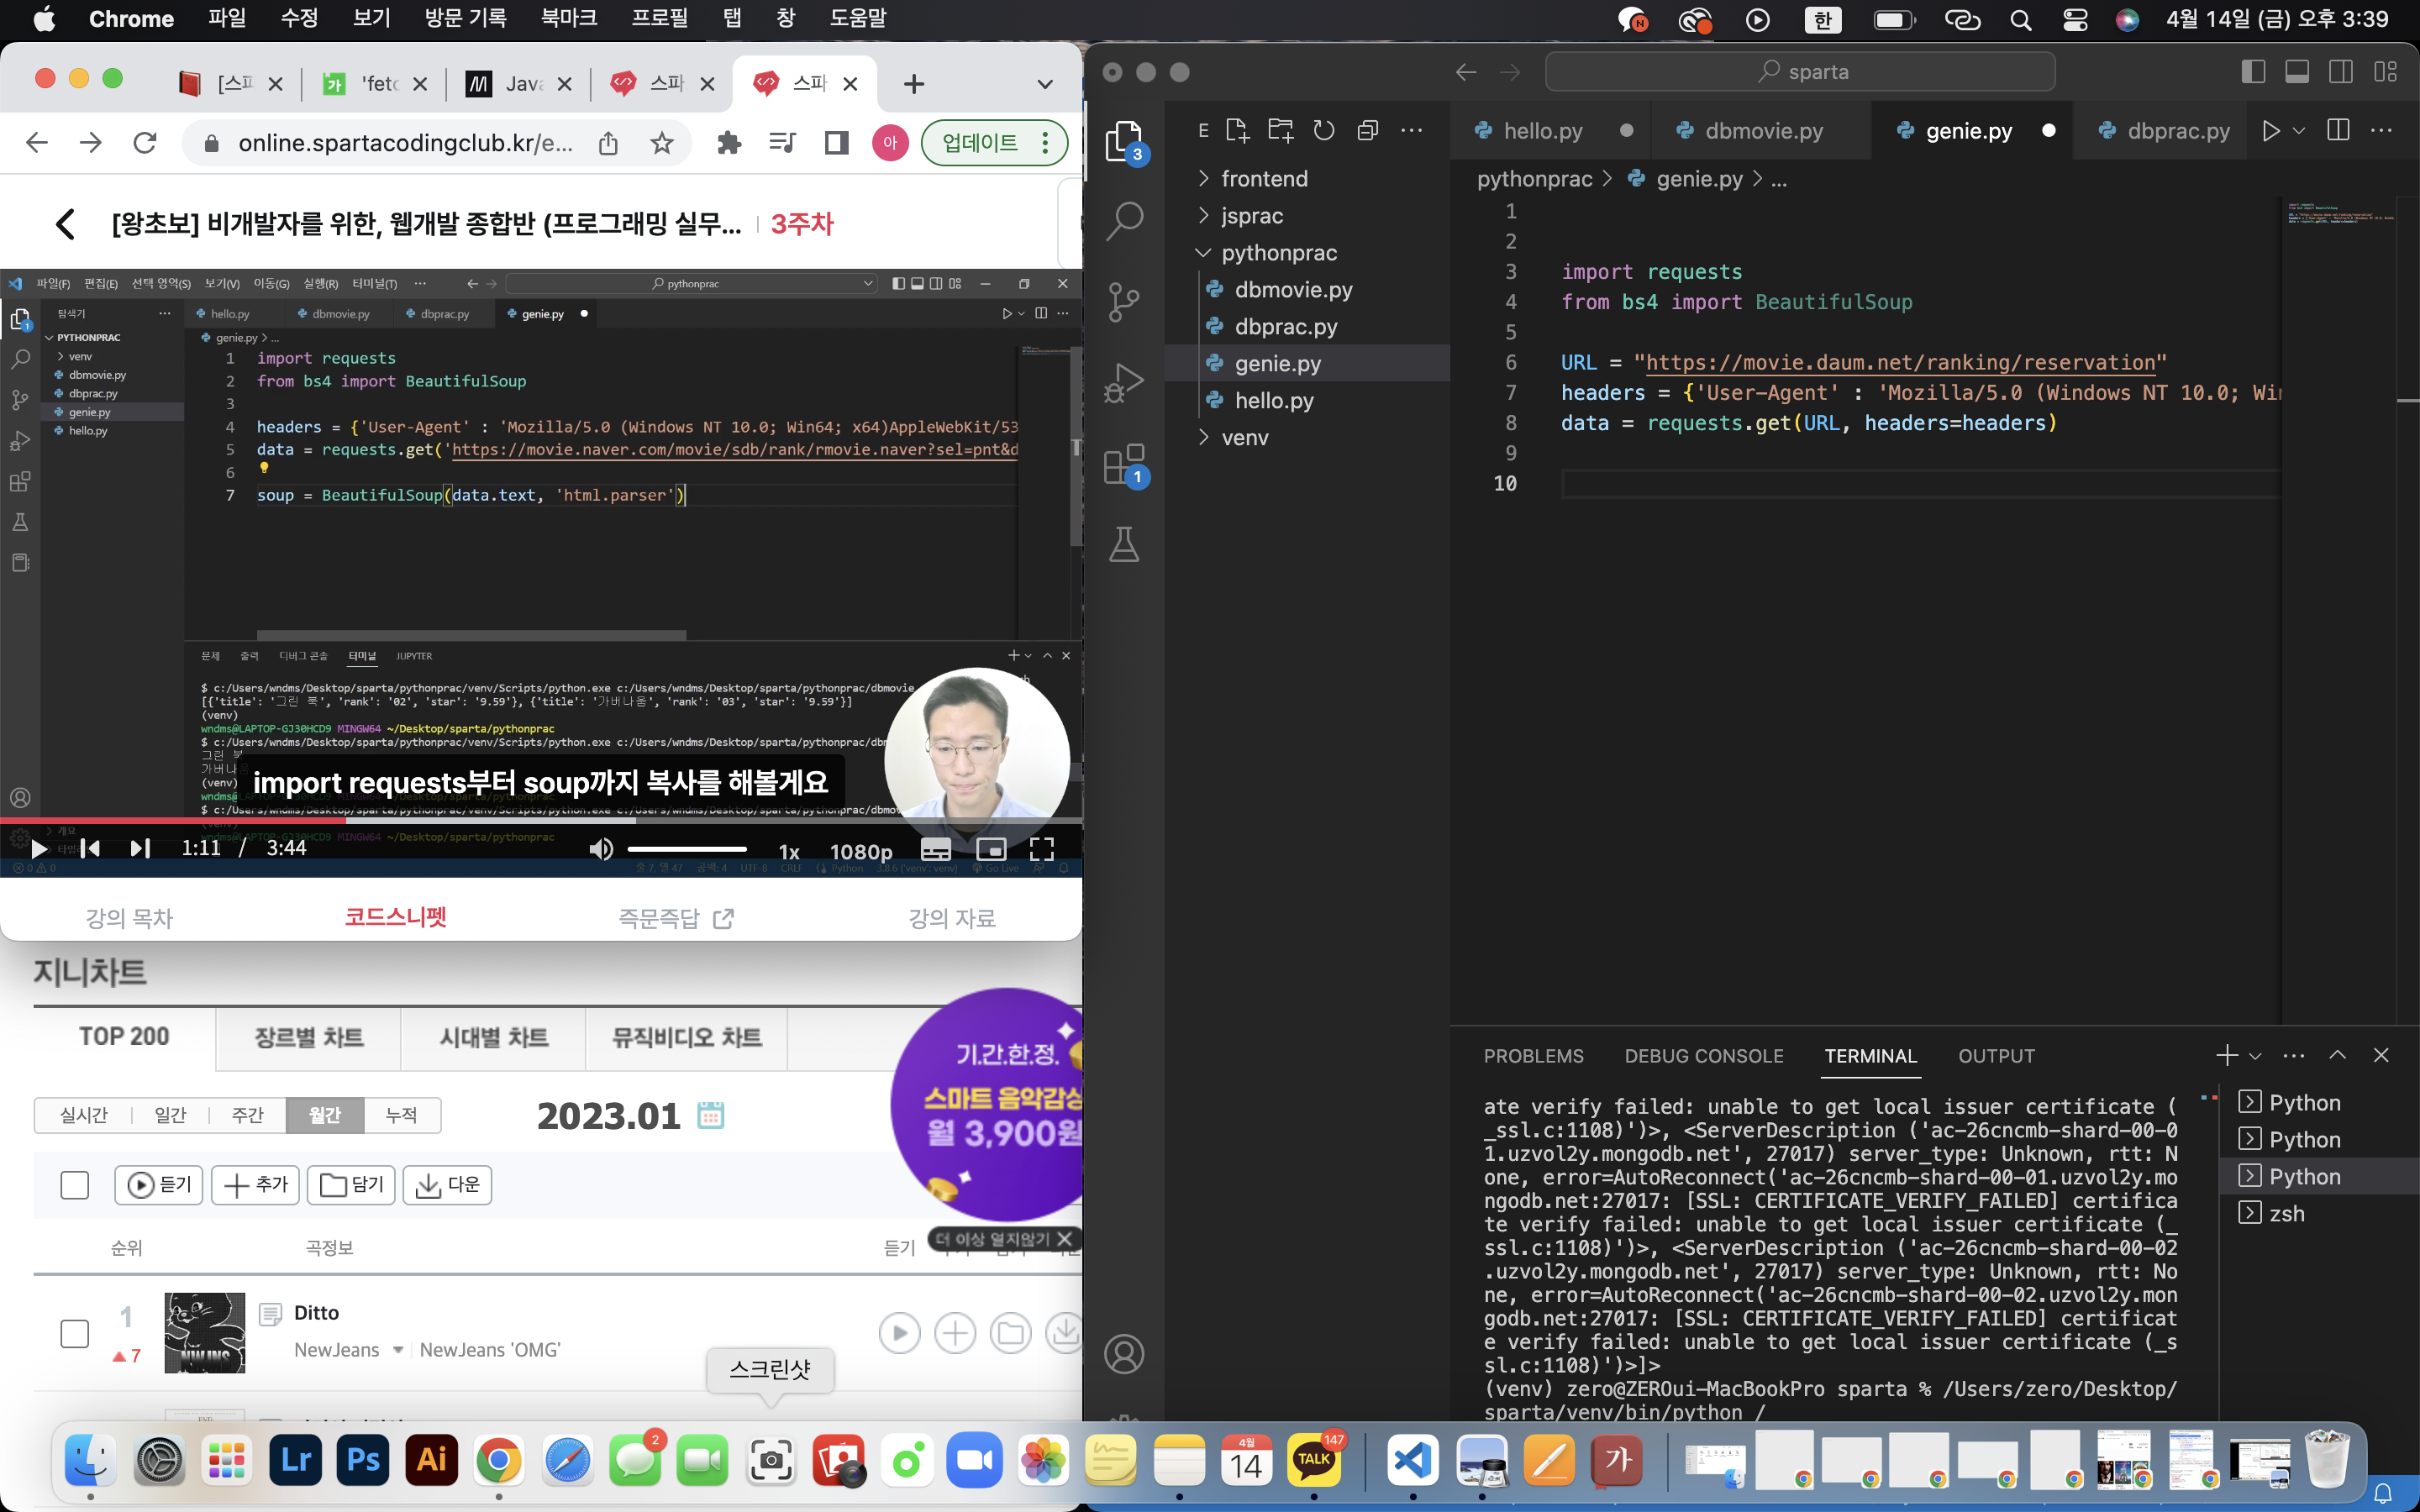Open the PROBLEMS panel tab

pyautogui.click(x=1533, y=1056)
